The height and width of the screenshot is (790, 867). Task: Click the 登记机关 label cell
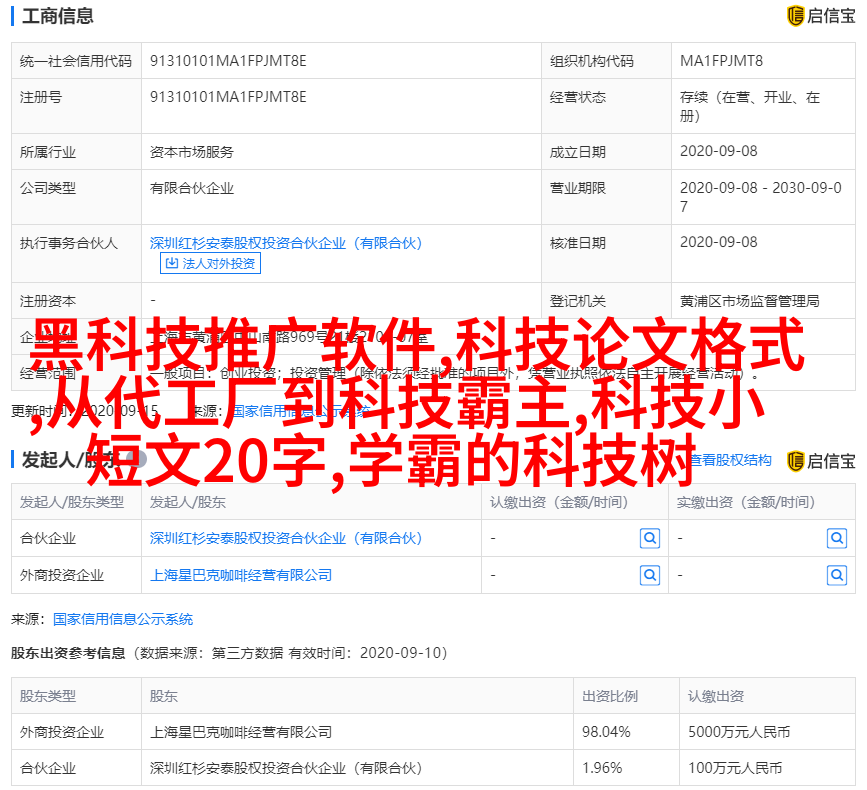pyautogui.click(x=607, y=301)
